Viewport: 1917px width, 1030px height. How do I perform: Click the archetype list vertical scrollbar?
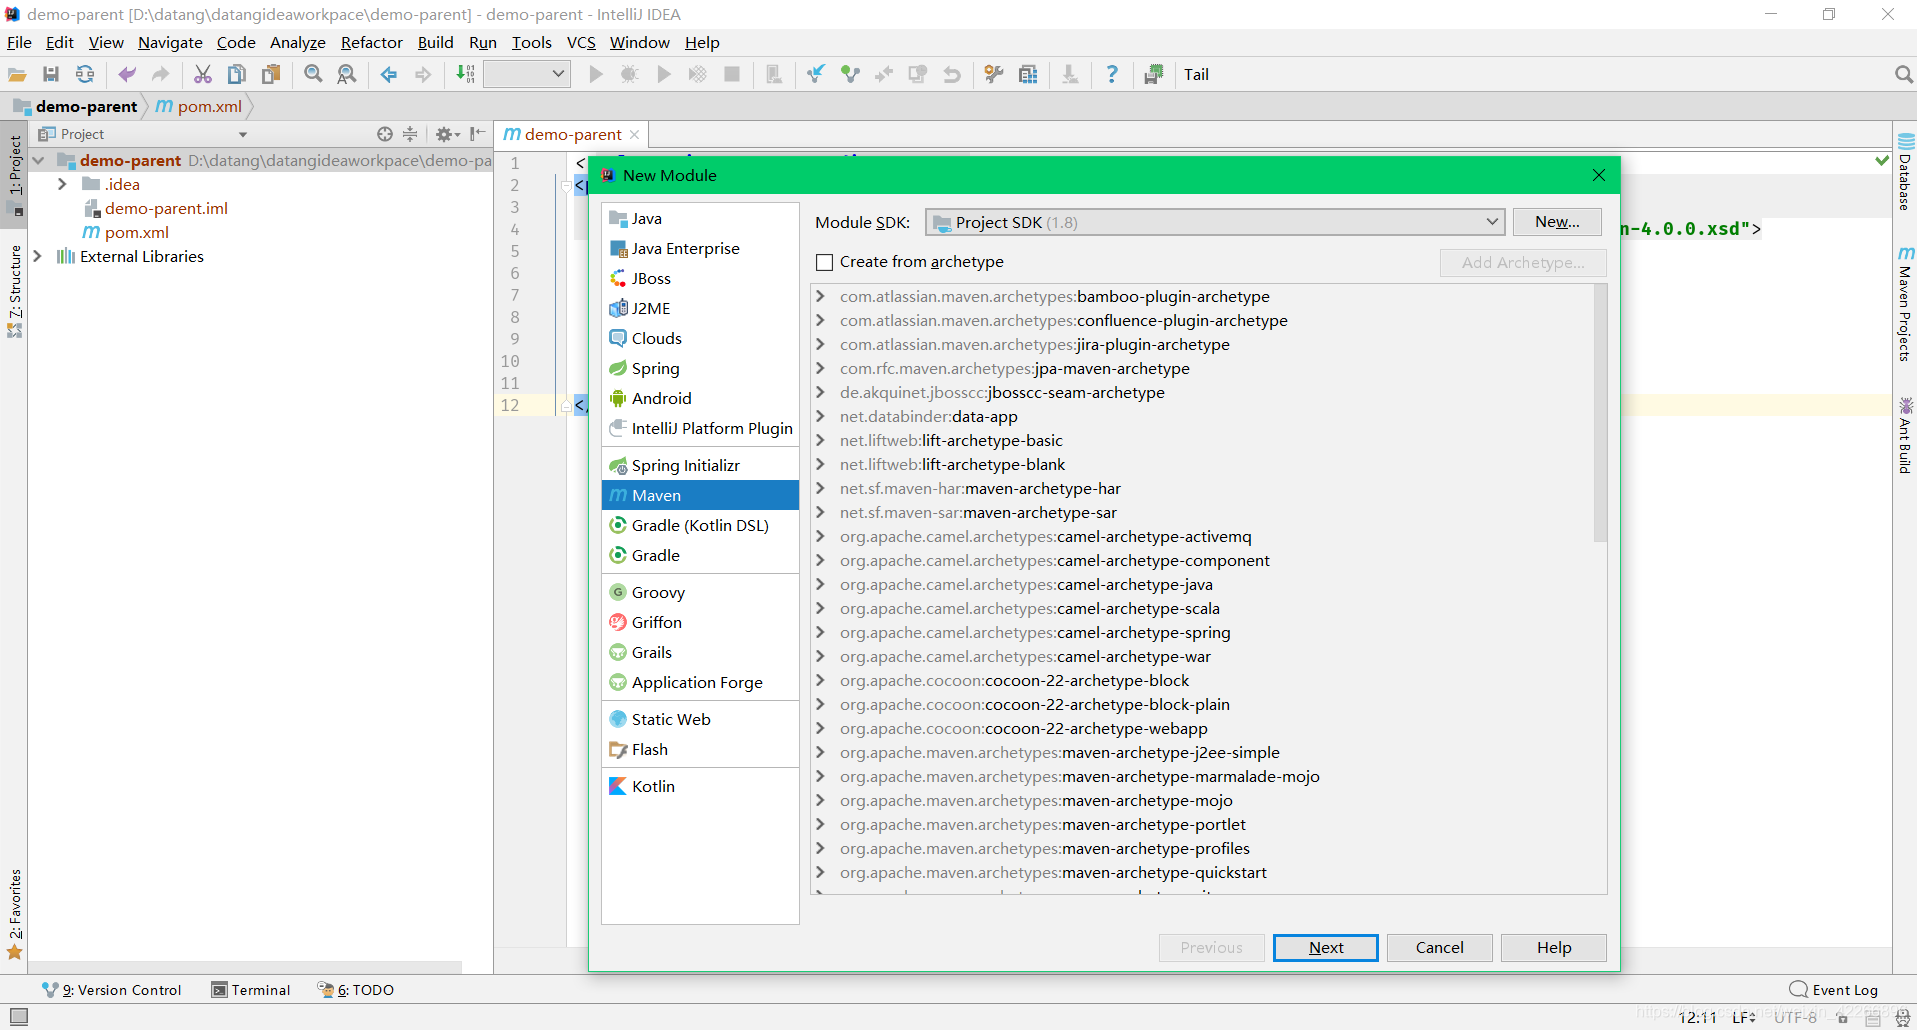tap(1600, 415)
